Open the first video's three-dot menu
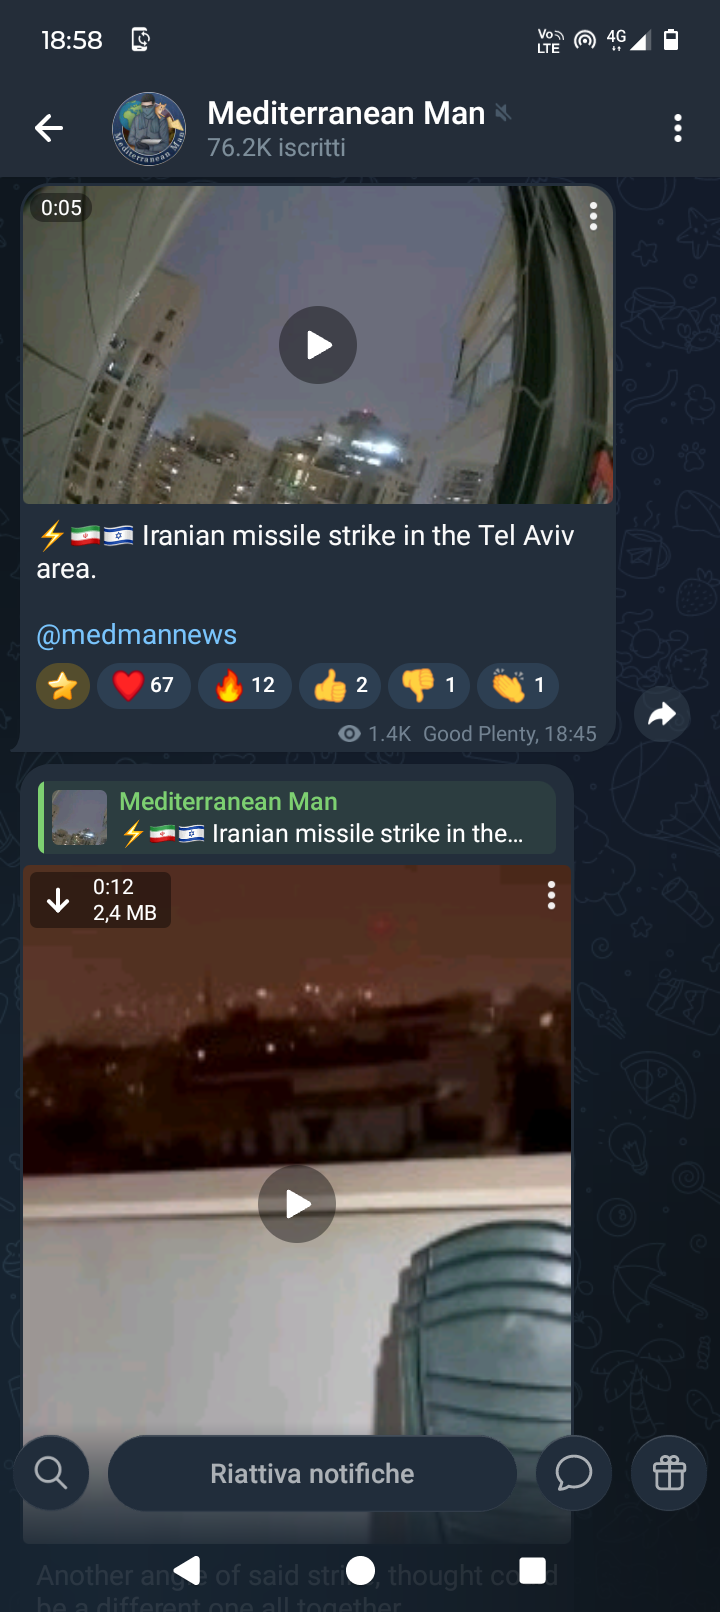The height and width of the screenshot is (1612, 720). 593,217
